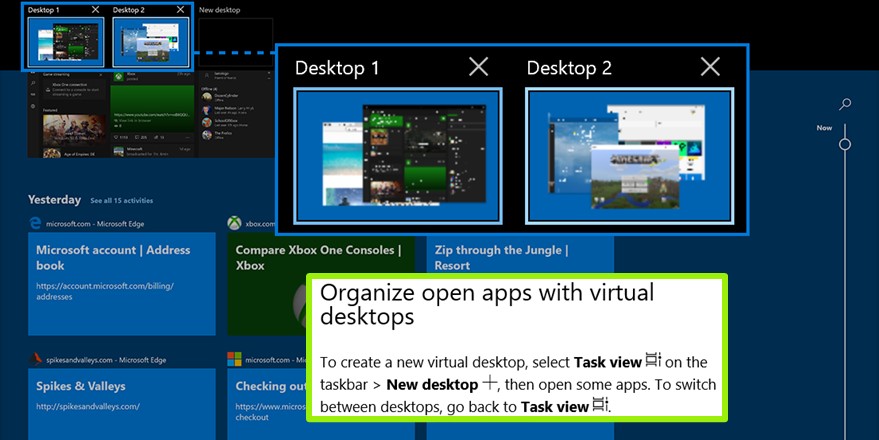
Task: Like the Xbox post with heart icon
Action: (116, 137)
